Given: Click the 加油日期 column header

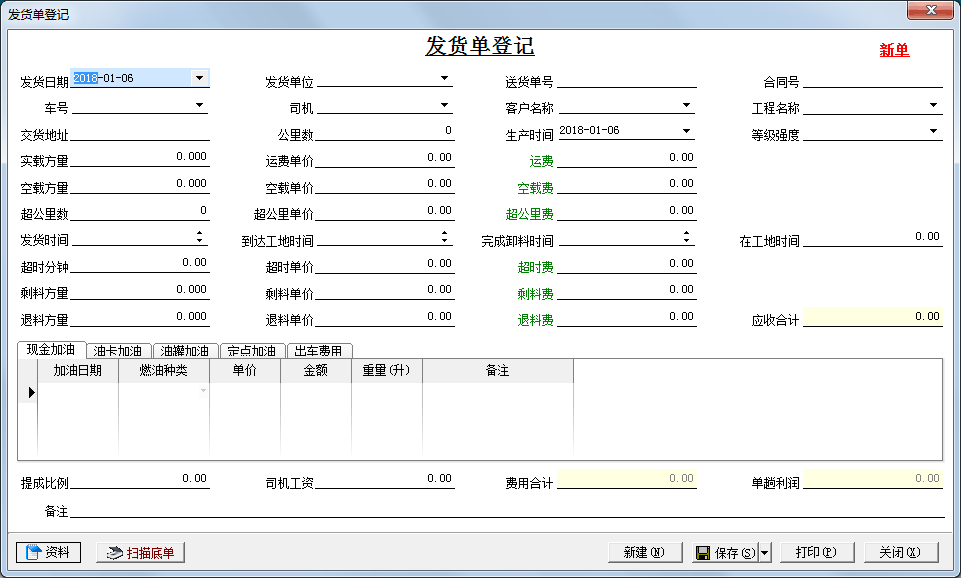Looking at the screenshot, I should point(78,371).
